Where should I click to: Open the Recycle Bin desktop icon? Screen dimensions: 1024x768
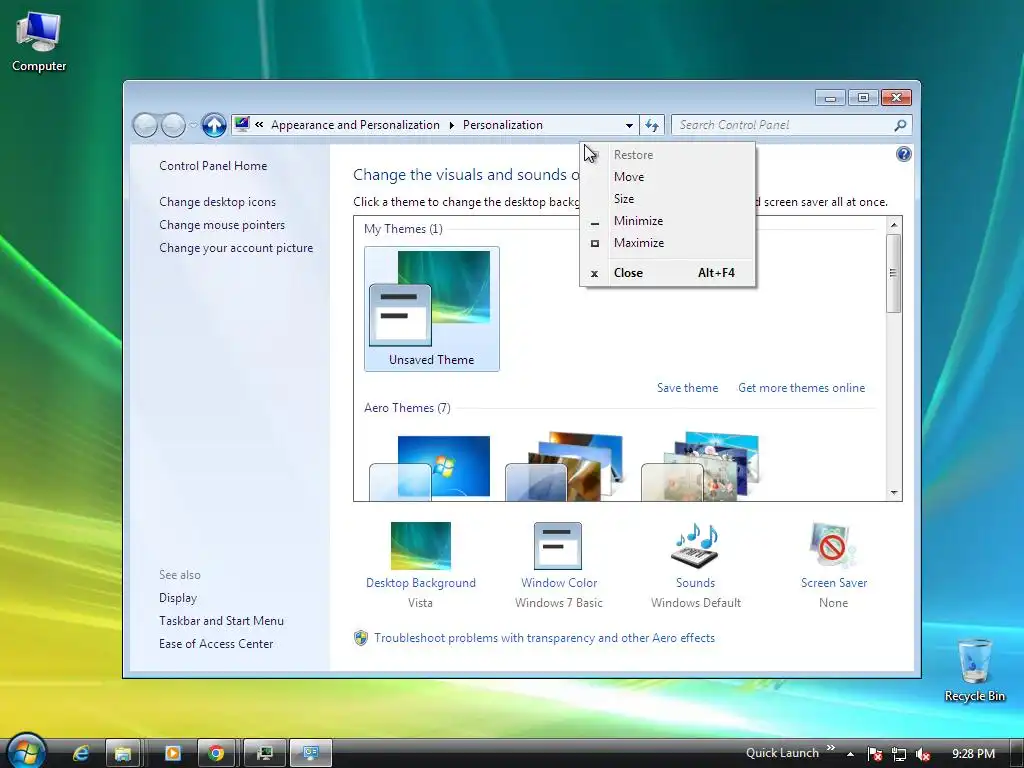[974, 670]
